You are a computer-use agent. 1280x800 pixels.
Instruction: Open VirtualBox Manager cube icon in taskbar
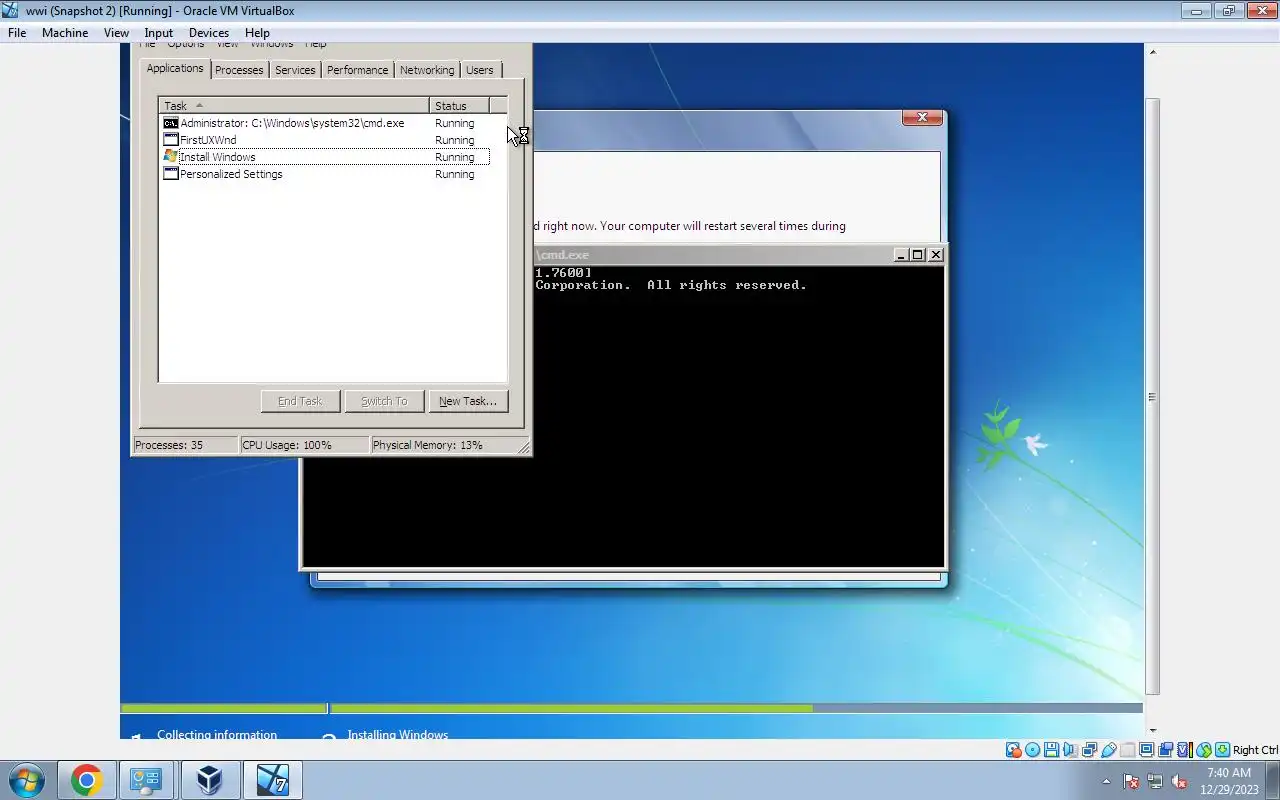pos(209,780)
